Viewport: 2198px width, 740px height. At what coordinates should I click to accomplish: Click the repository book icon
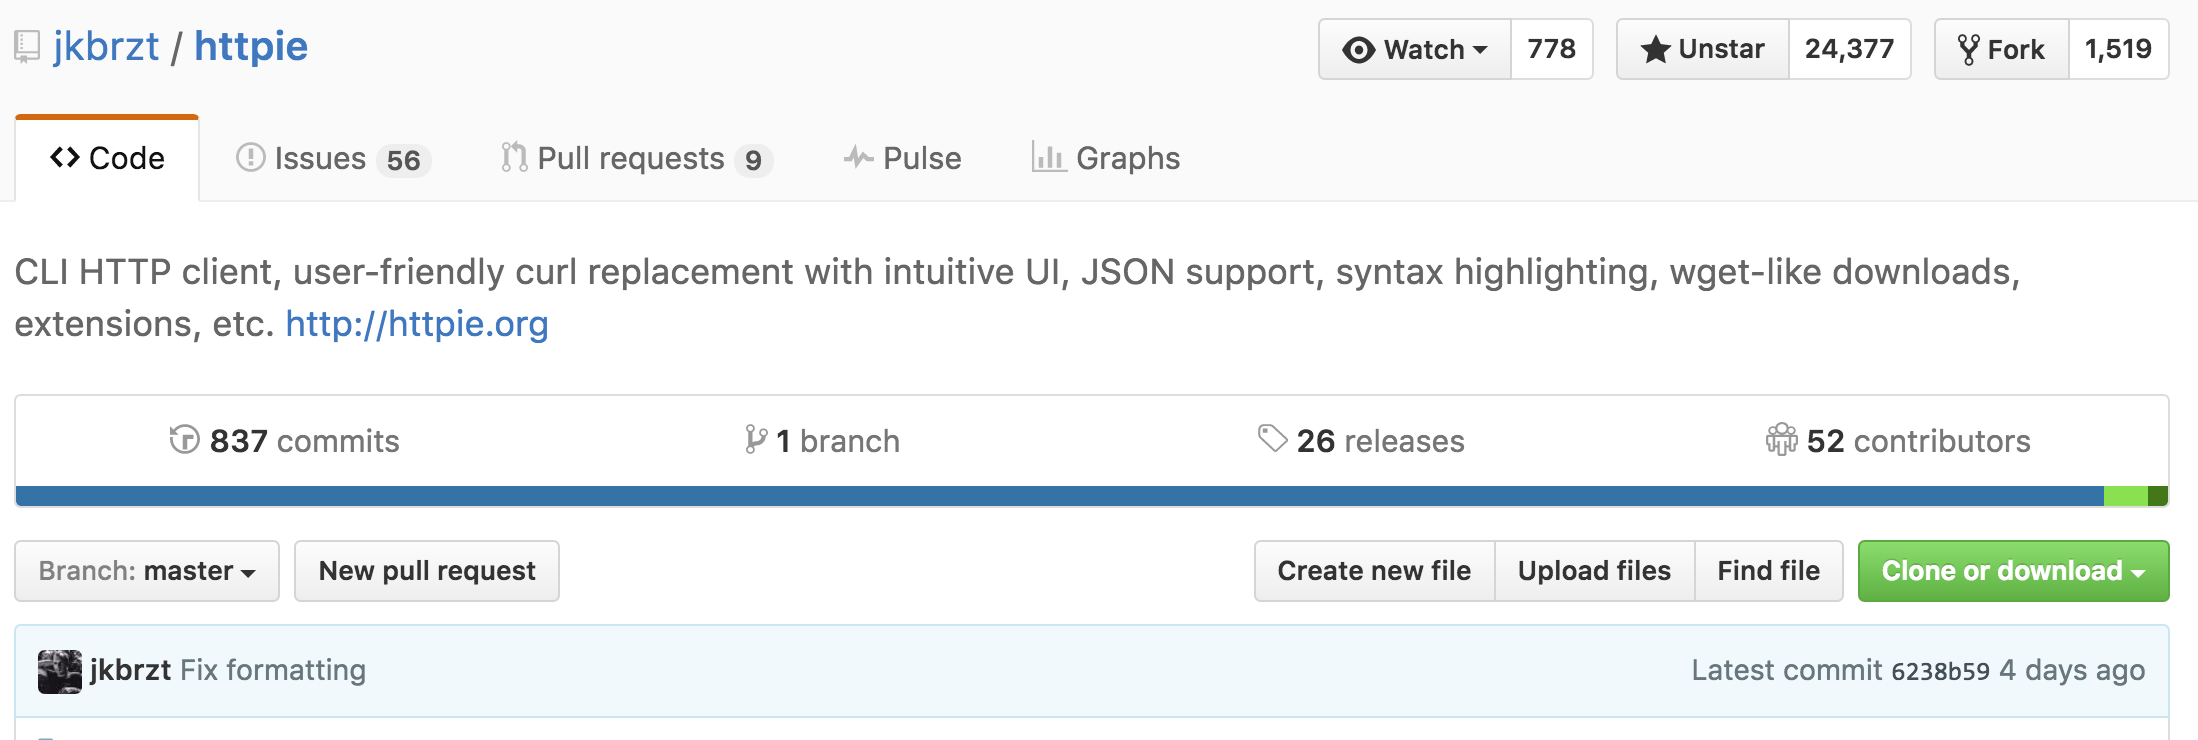pos(27,47)
